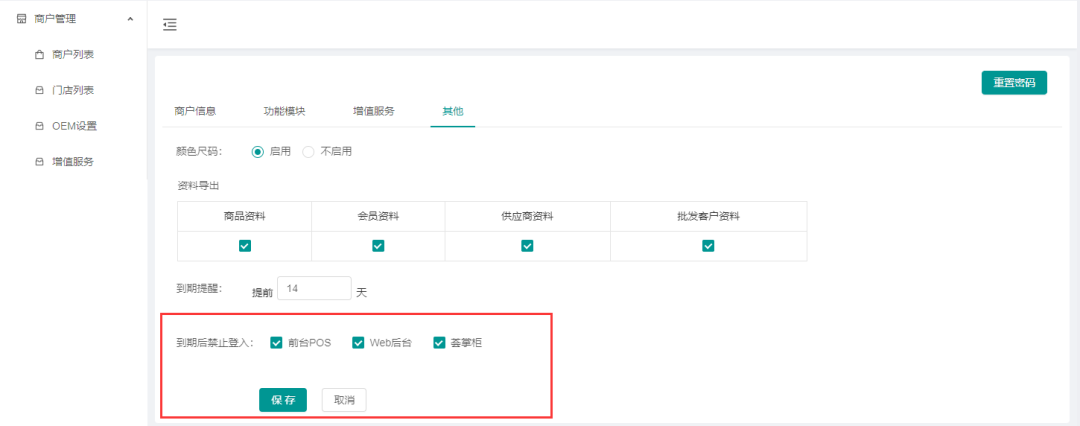
Task: Uncheck the 商品资料 export checkbox
Action: 245,246
